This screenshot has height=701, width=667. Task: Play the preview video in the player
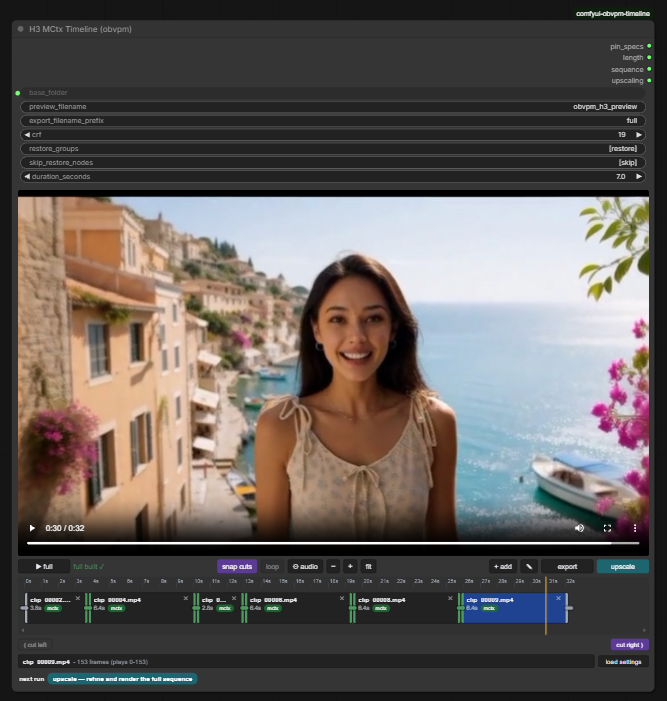[32, 528]
